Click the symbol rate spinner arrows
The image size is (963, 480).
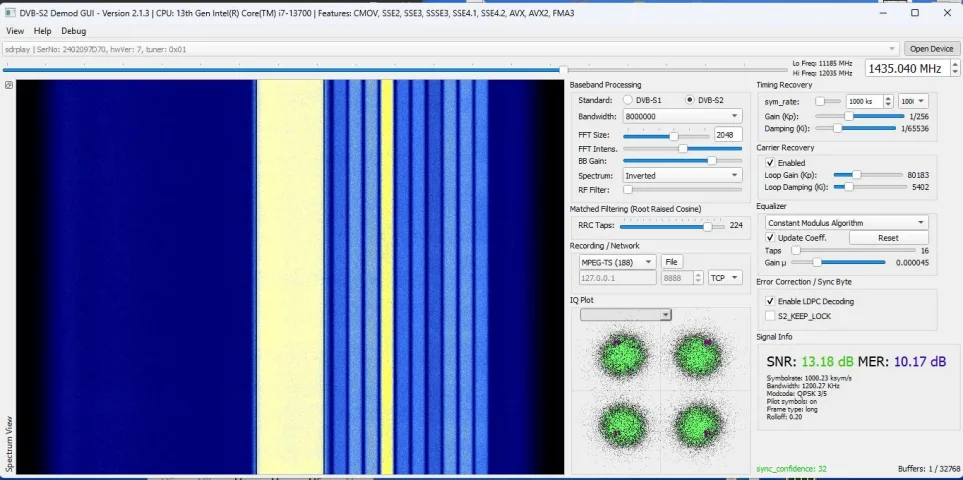pos(889,101)
